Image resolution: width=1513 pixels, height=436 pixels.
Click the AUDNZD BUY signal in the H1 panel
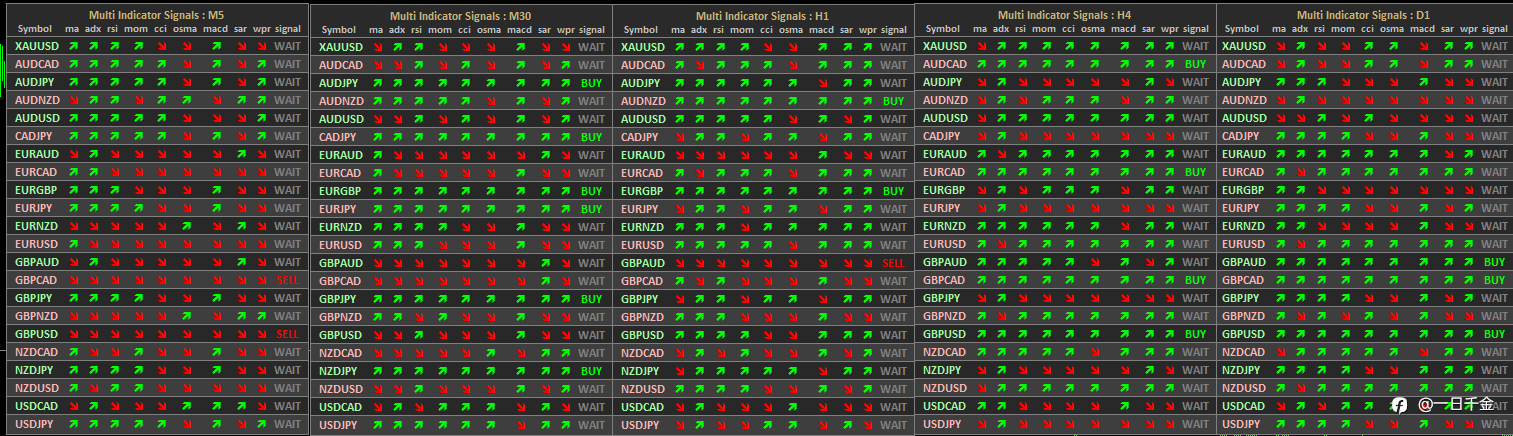coord(893,101)
